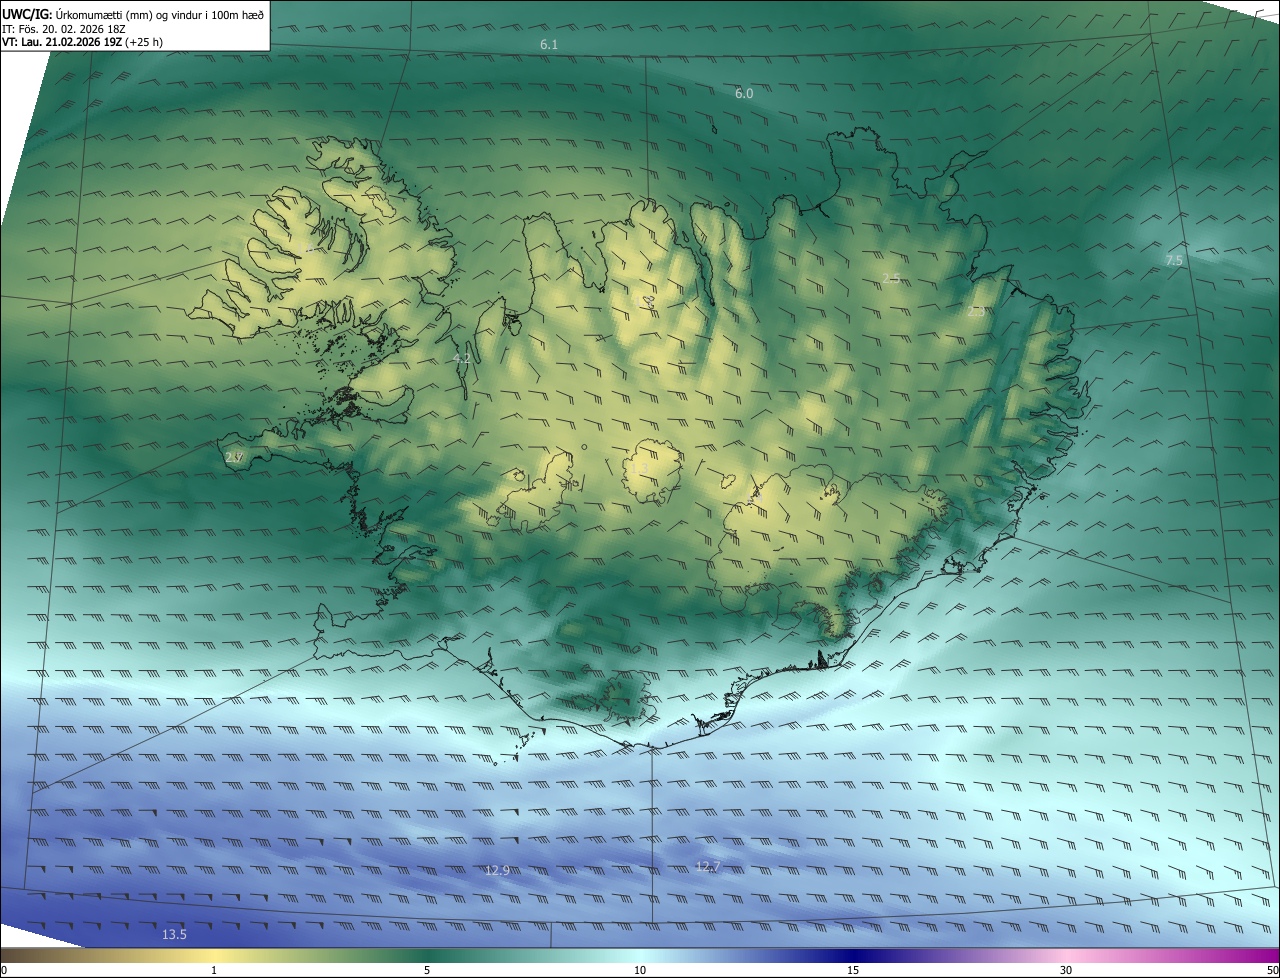
Task: Pick the pink segment of the color scale above 30
Action: pos(1066,956)
